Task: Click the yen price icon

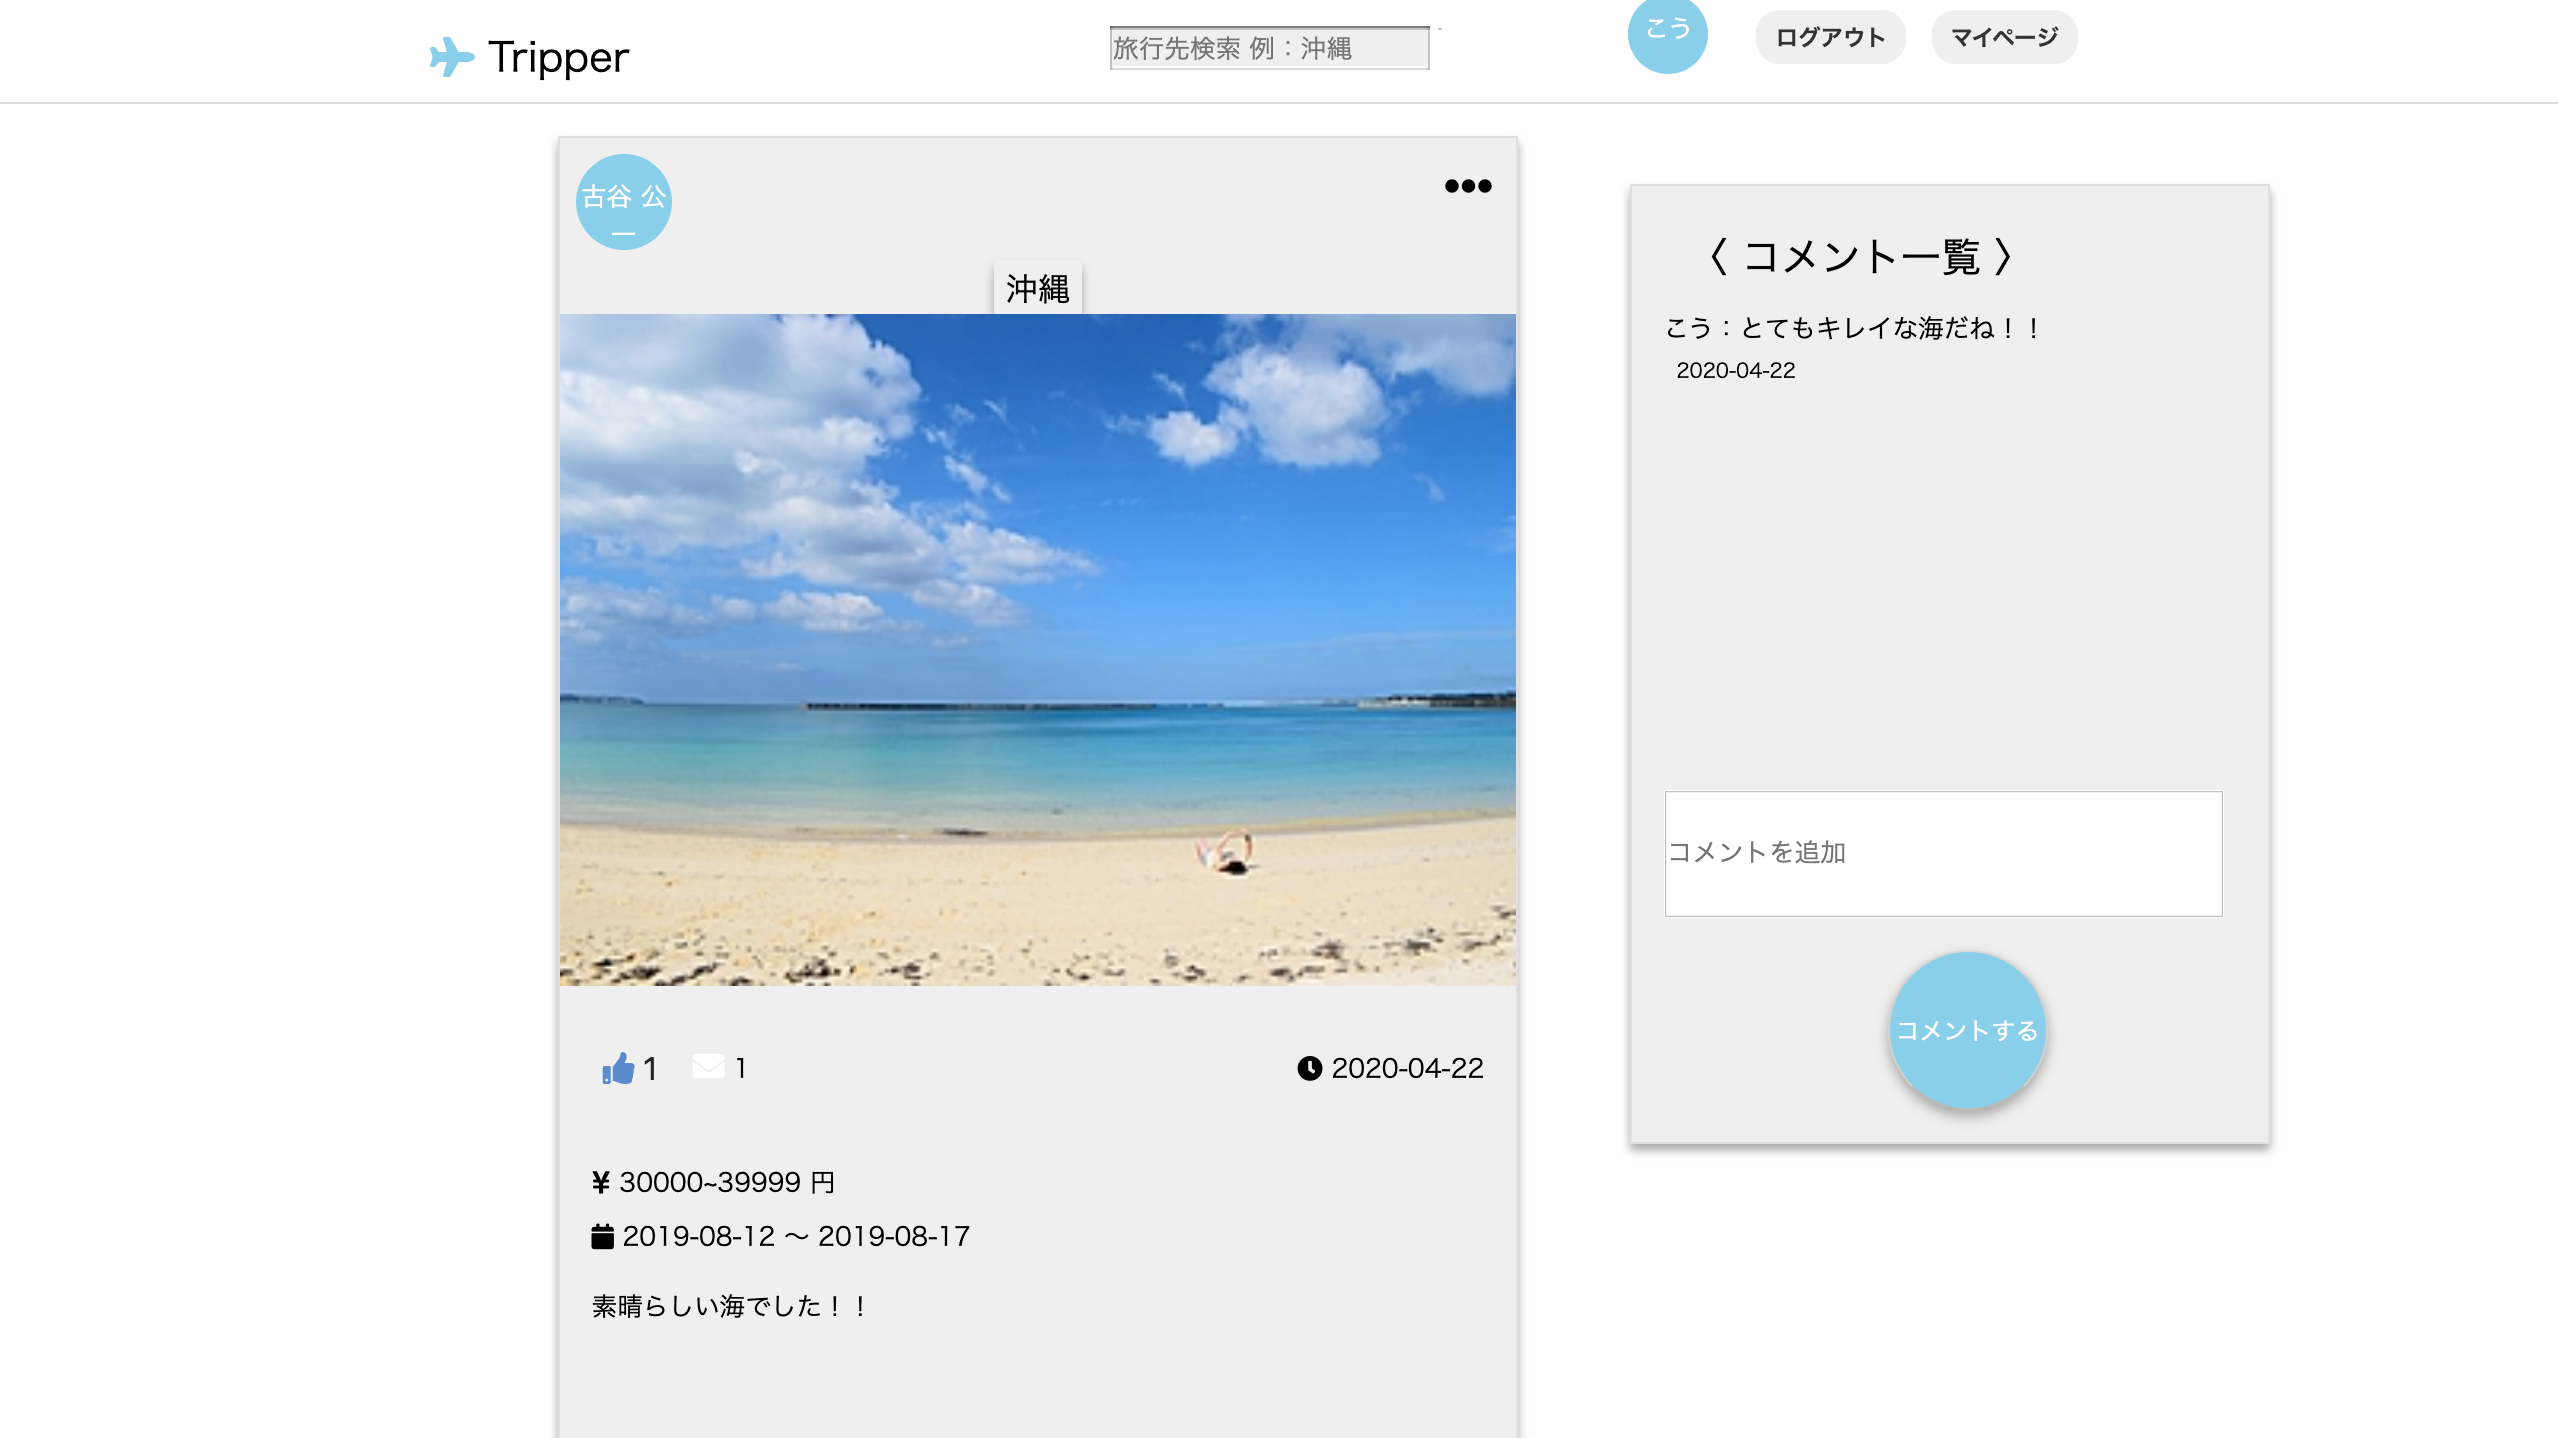Action: [600, 1182]
